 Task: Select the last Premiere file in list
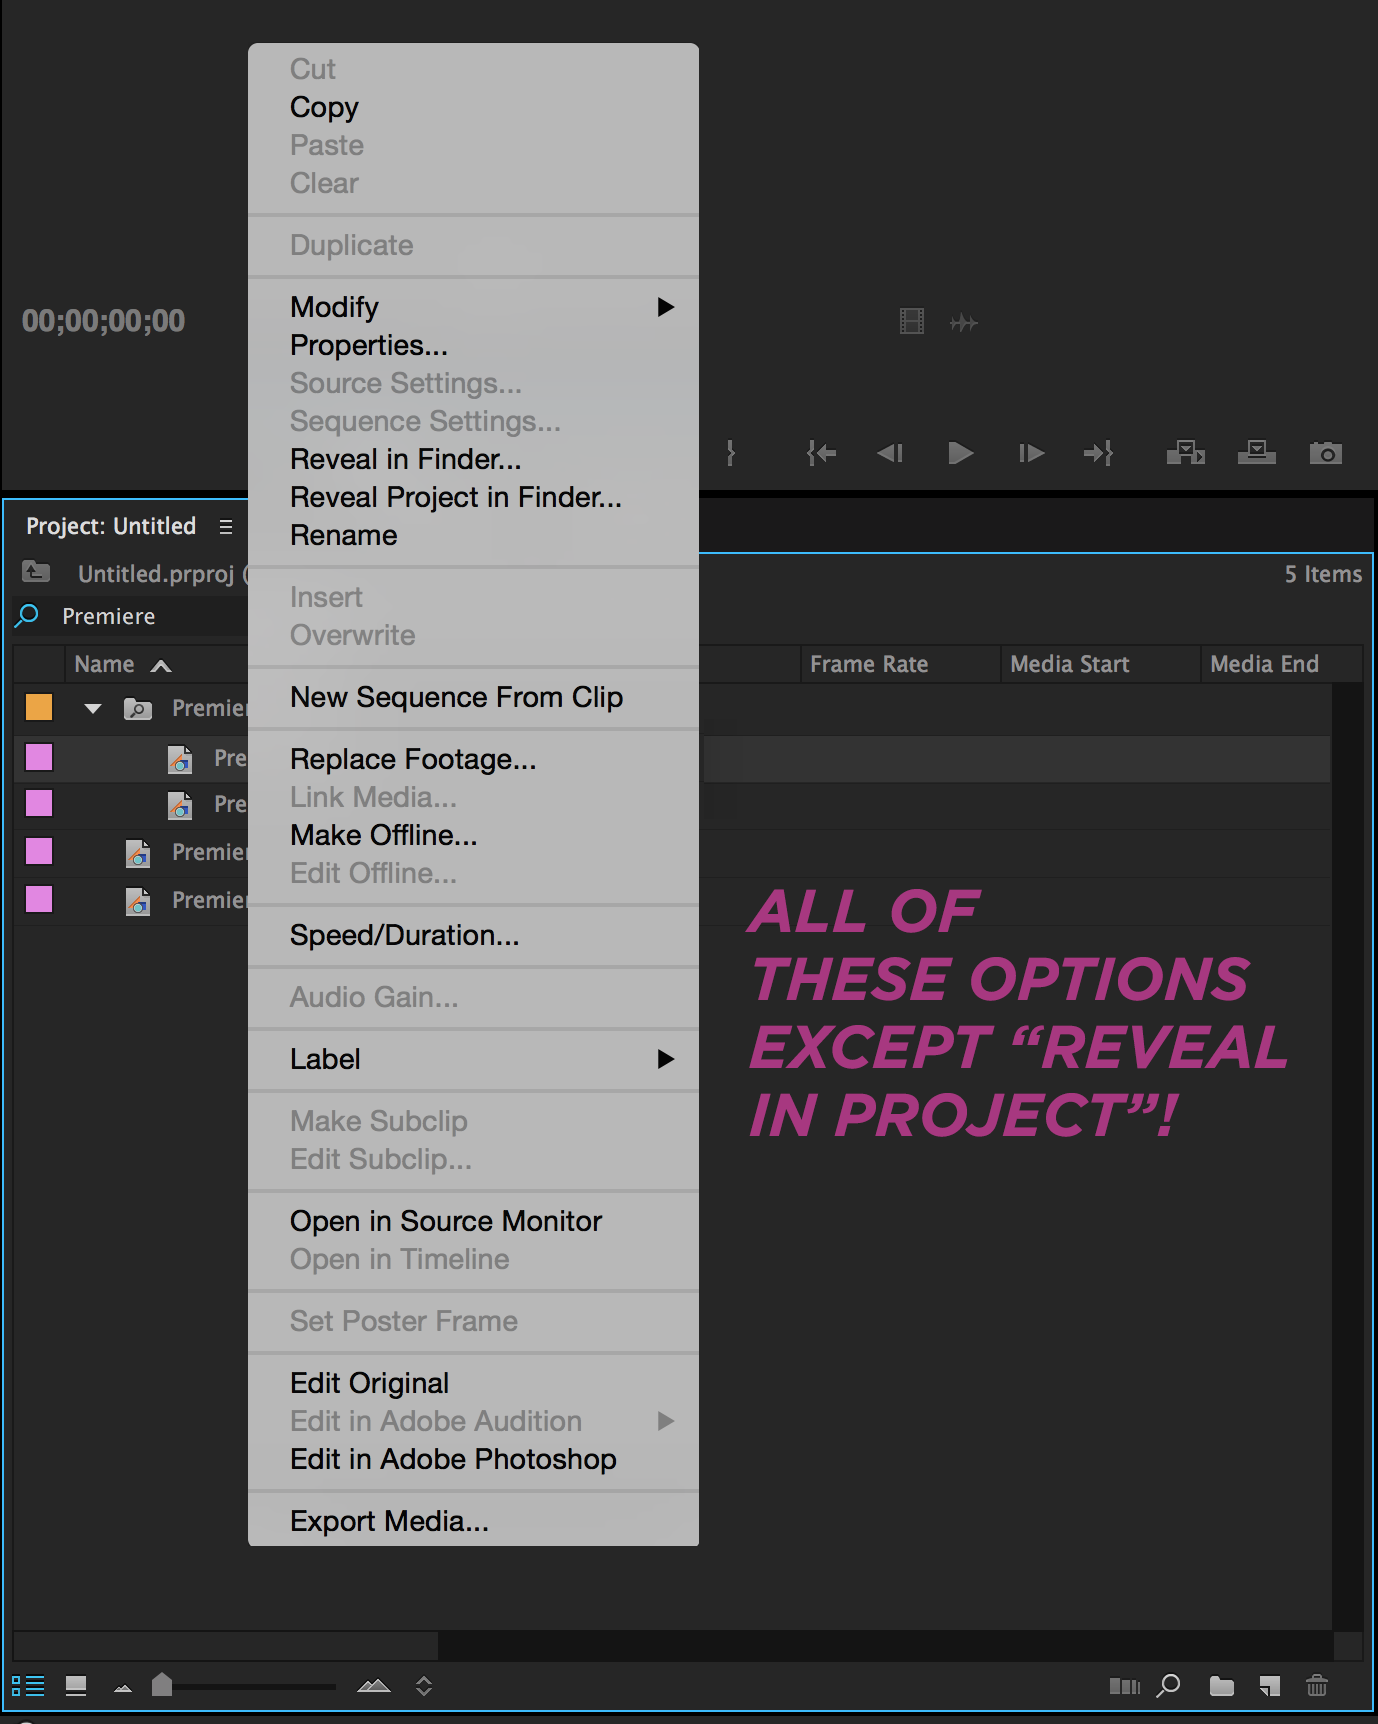tap(209, 900)
